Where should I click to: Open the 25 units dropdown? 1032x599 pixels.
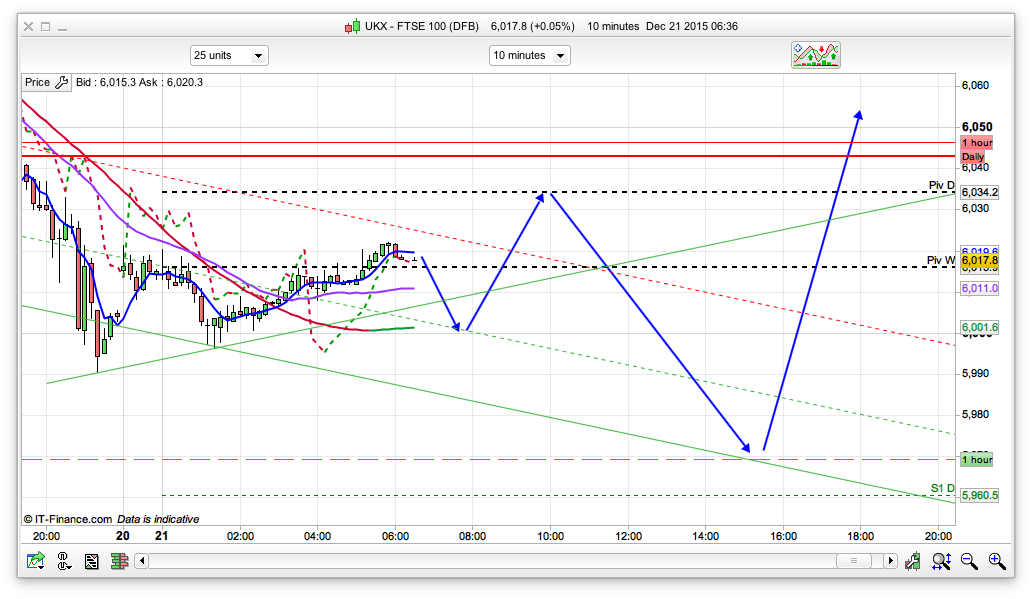click(229, 56)
